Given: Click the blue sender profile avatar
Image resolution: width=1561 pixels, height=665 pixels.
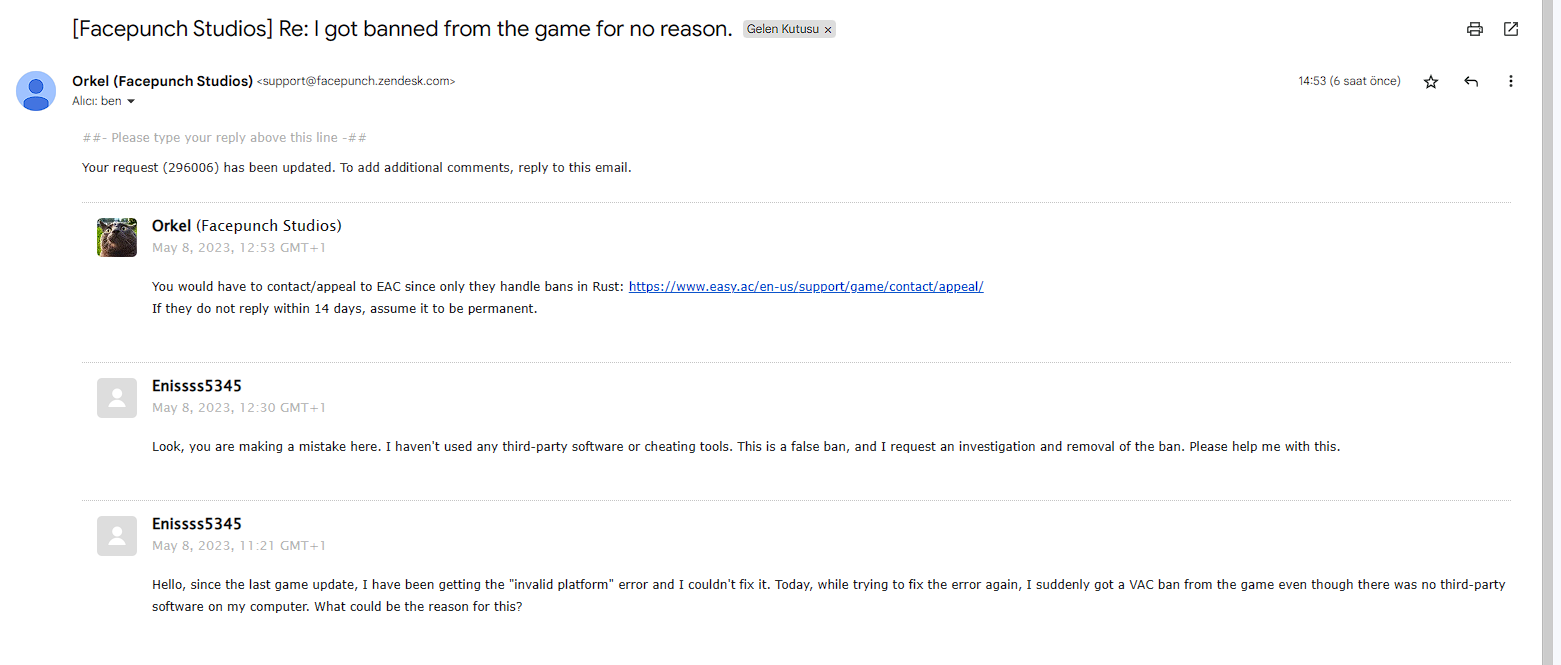Looking at the screenshot, I should pos(36,91).
